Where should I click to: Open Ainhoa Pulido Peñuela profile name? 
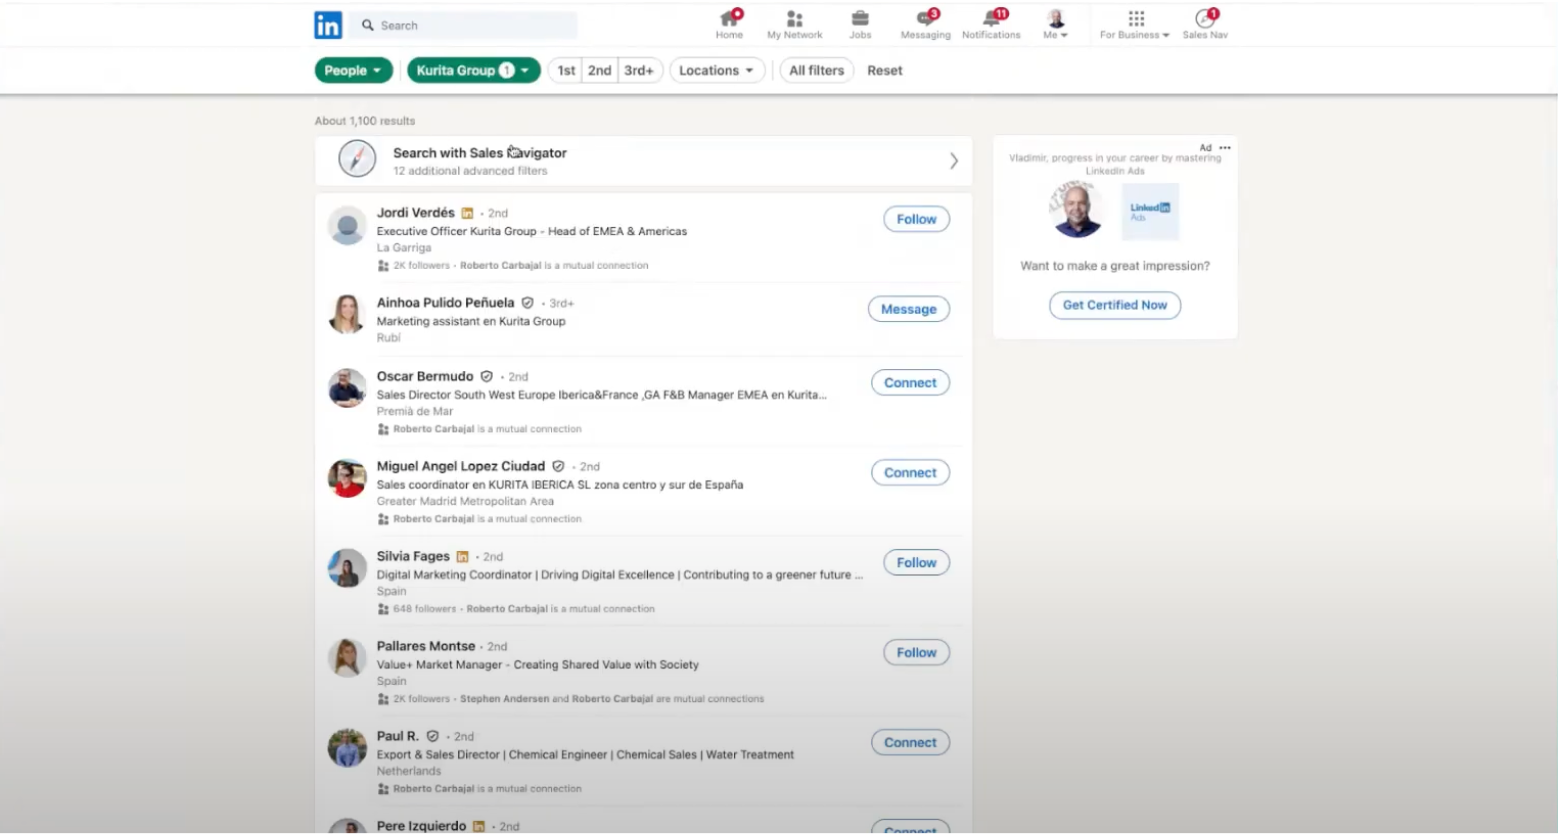[446, 303]
